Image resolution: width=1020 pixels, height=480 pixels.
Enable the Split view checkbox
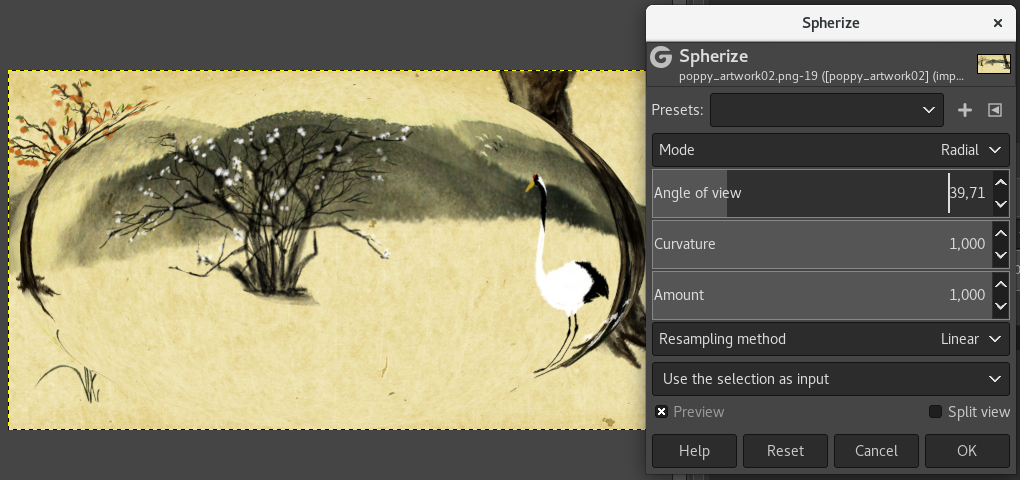click(935, 412)
